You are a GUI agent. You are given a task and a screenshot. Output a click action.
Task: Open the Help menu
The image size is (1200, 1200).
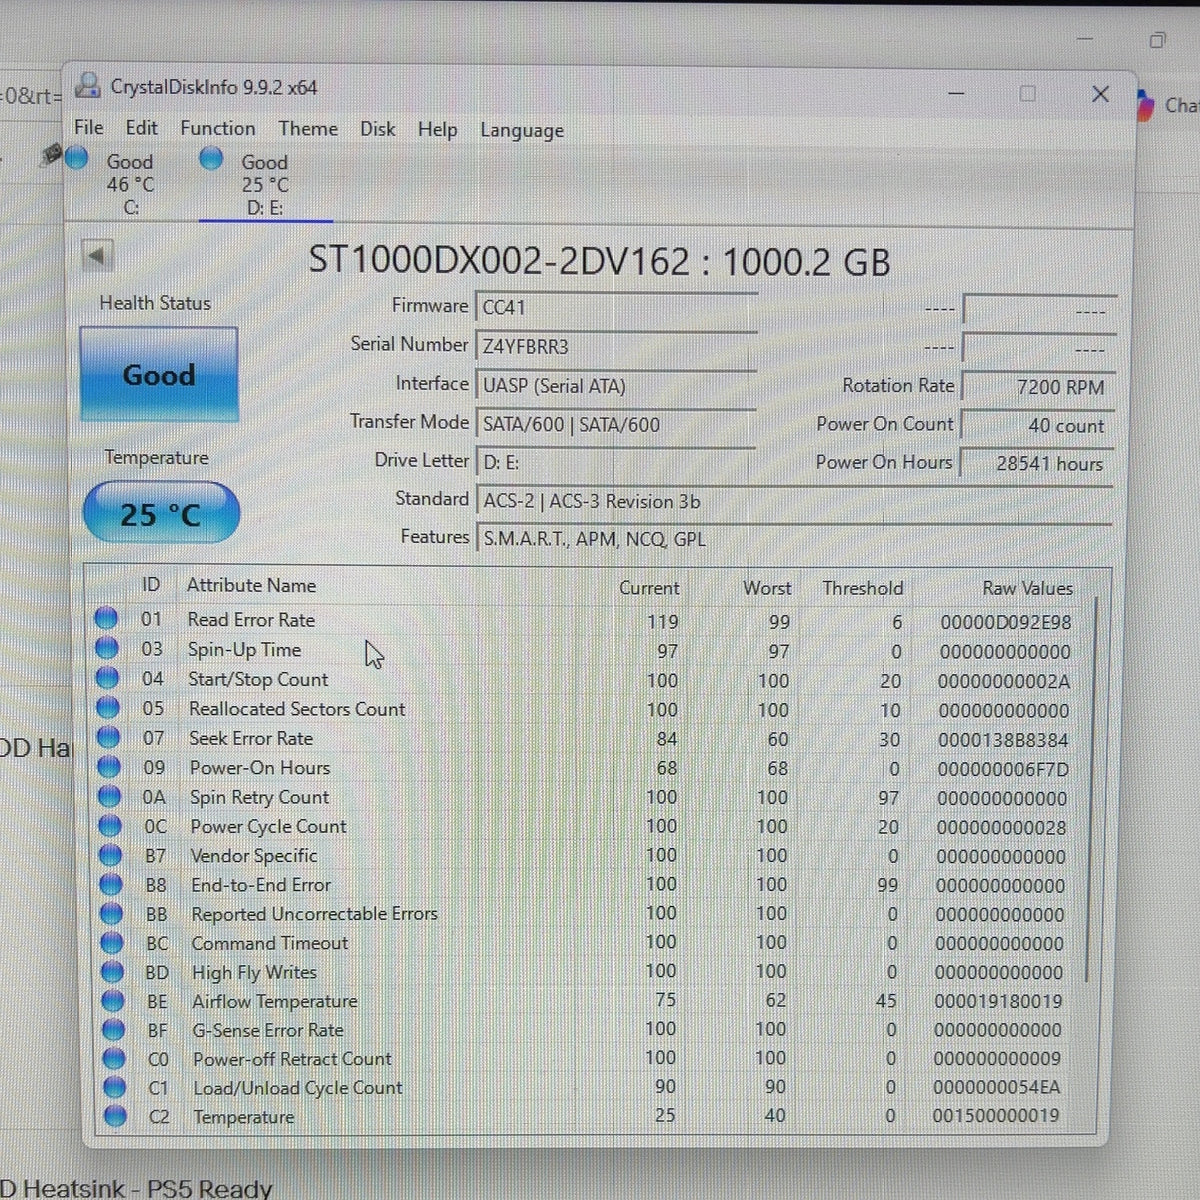437,129
